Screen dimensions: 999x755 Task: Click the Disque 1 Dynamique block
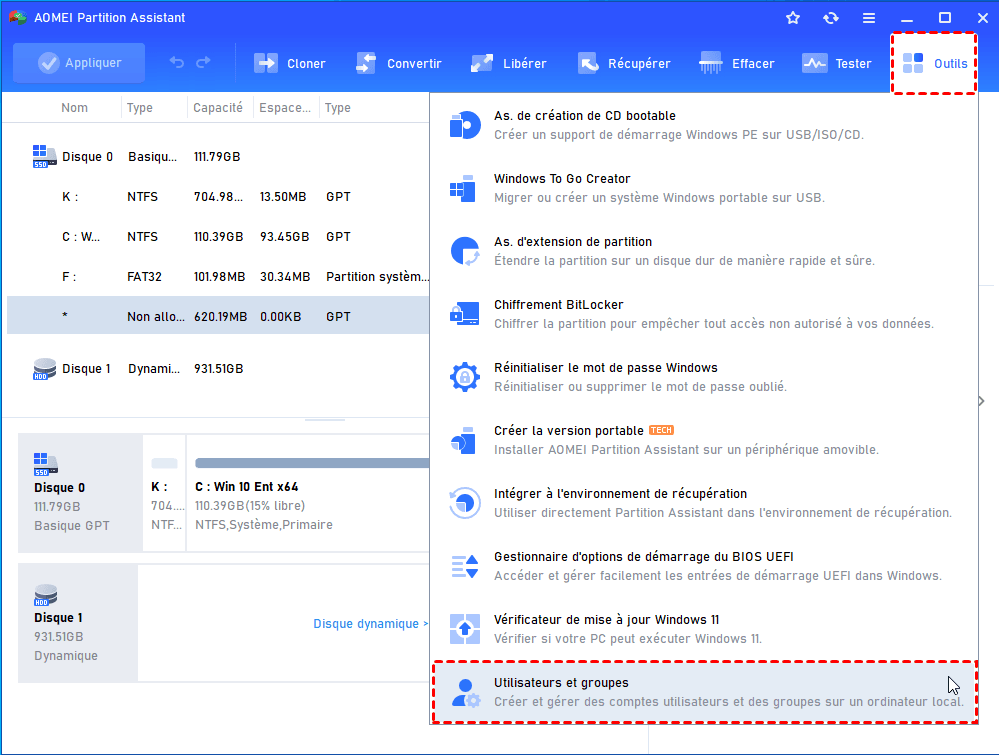point(77,623)
